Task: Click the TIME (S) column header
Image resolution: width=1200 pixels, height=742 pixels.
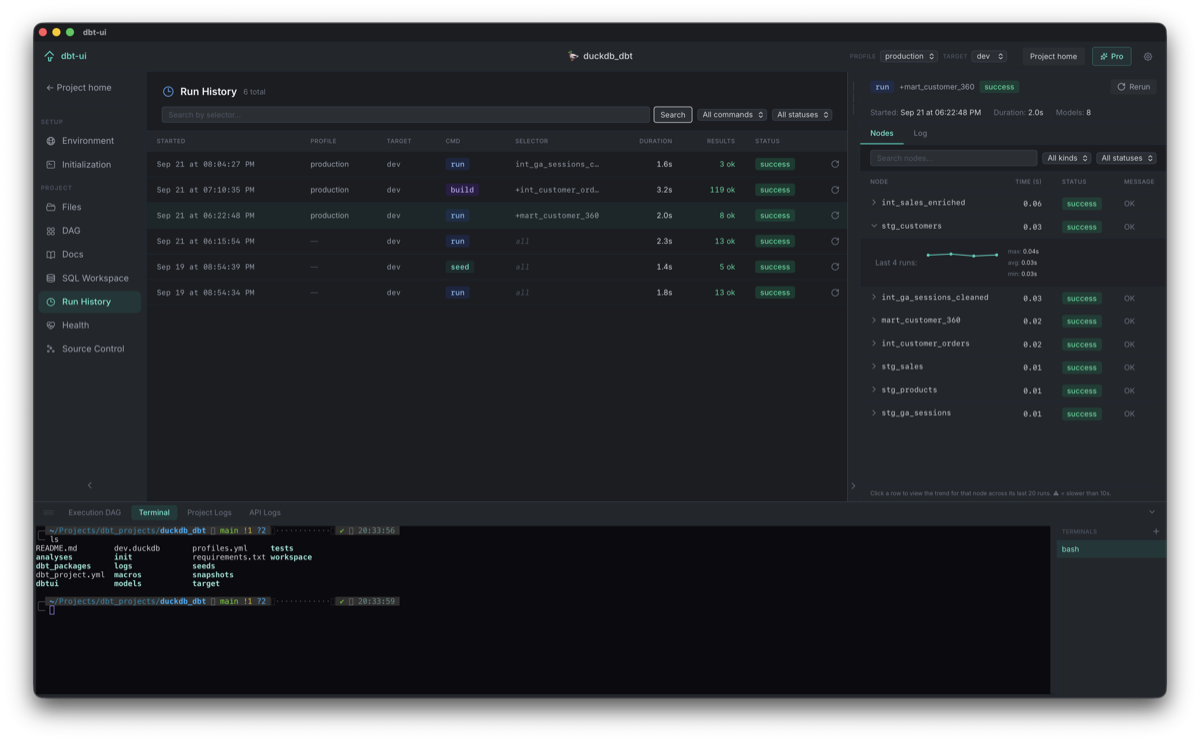Action: (x=1028, y=182)
